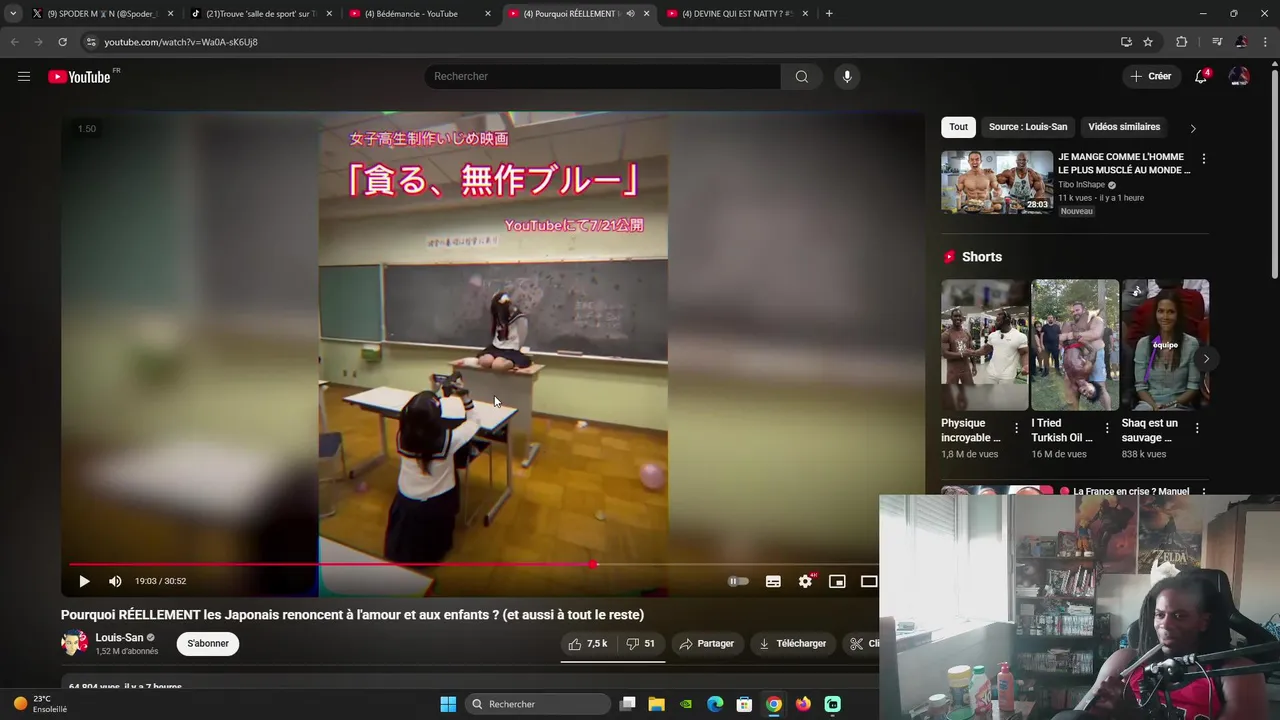Open the notifications bell
The width and height of the screenshot is (1280, 720).
(x=1201, y=77)
